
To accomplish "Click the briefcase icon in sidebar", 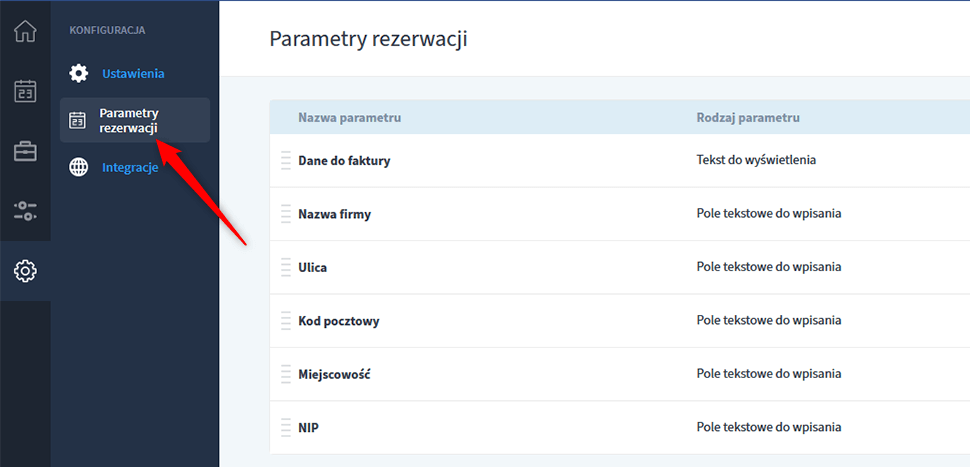I will point(25,151).
